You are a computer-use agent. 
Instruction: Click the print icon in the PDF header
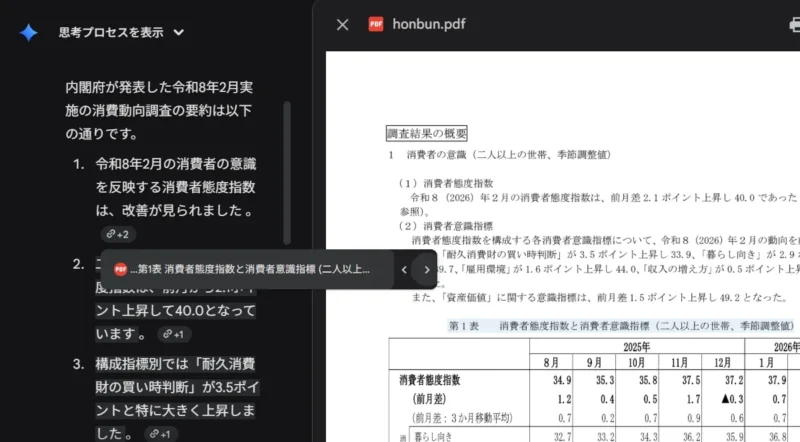tap(794, 24)
